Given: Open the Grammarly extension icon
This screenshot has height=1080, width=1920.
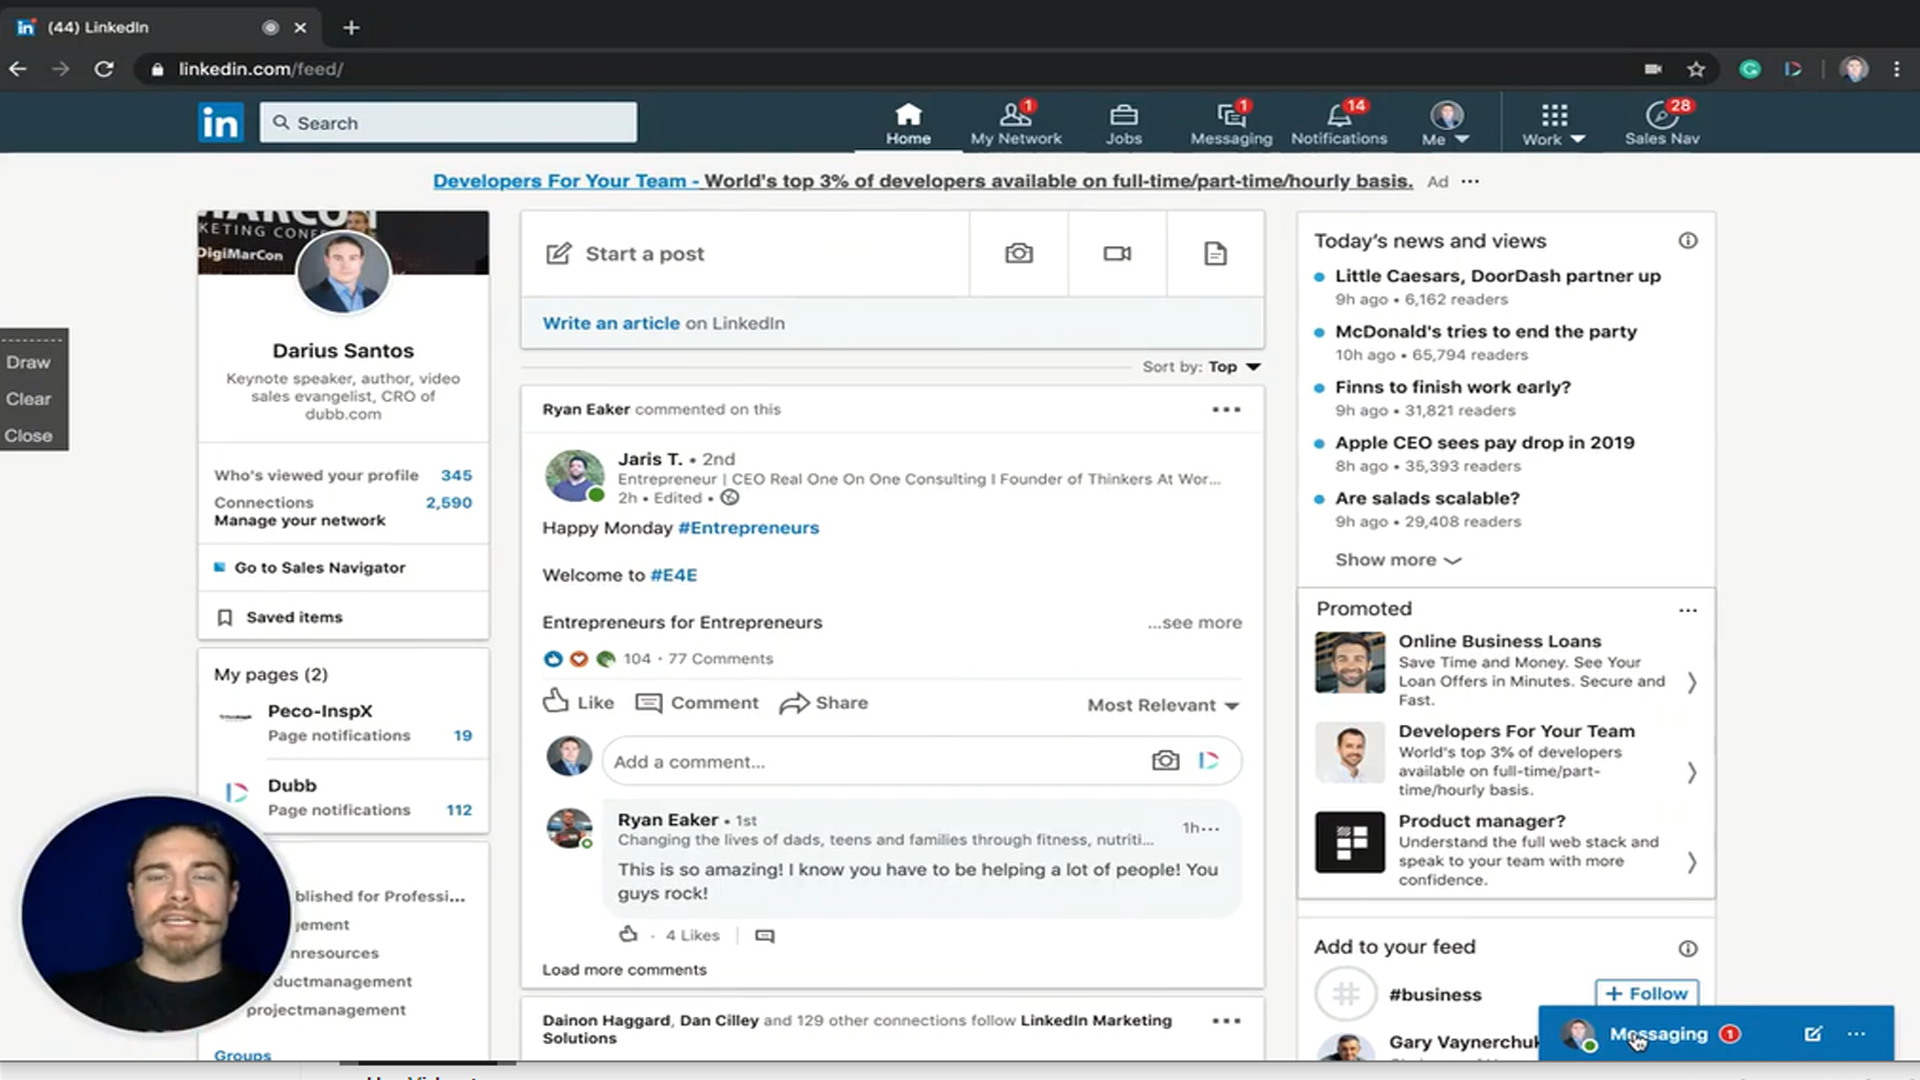Looking at the screenshot, I should (1750, 69).
